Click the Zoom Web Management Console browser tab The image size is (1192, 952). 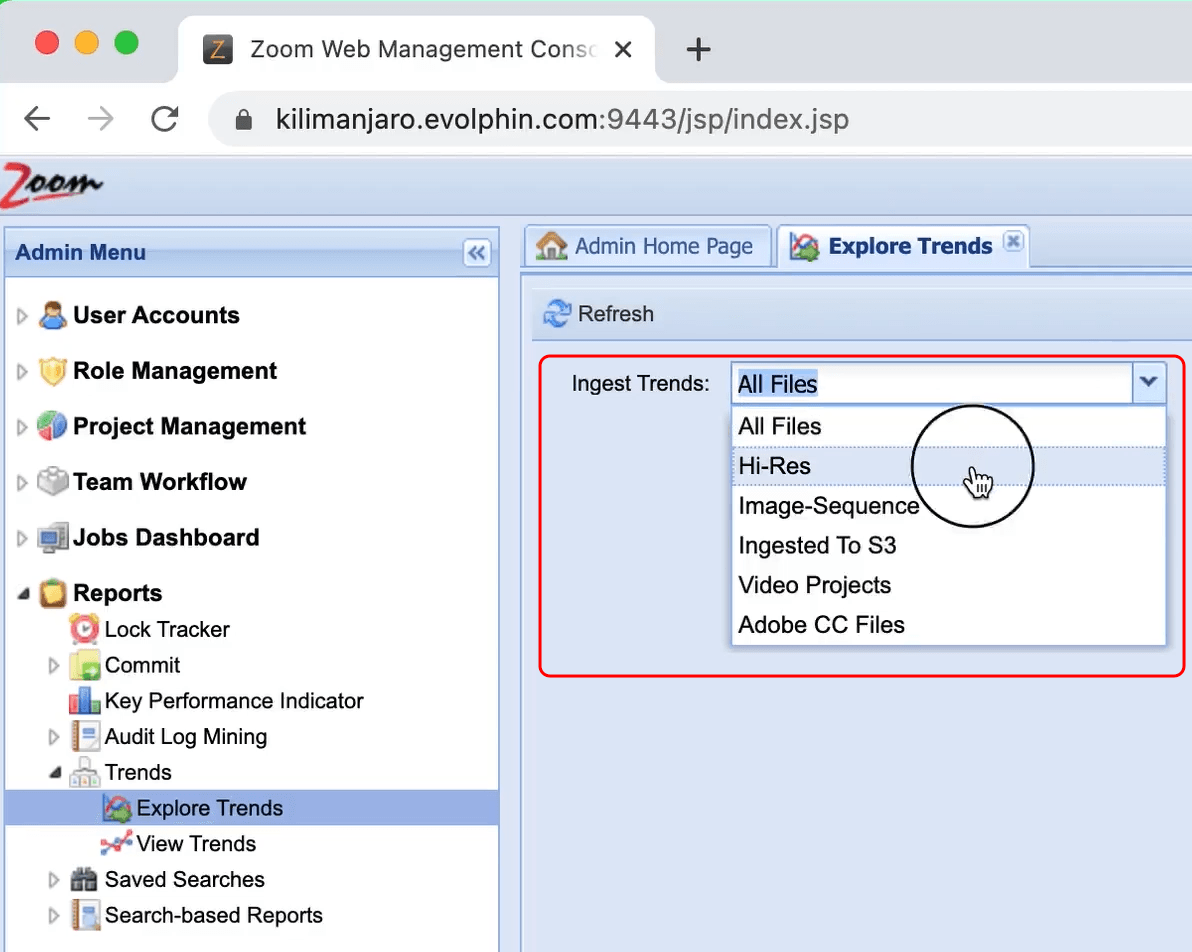pyautogui.click(x=417, y=49)
